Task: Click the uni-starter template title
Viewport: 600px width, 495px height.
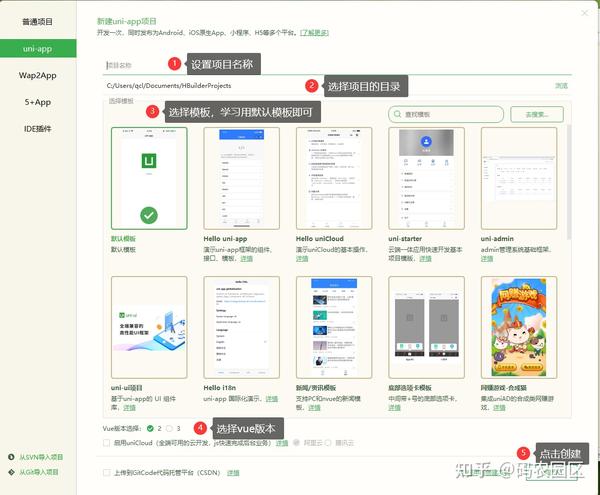Action: click(405, 239)
